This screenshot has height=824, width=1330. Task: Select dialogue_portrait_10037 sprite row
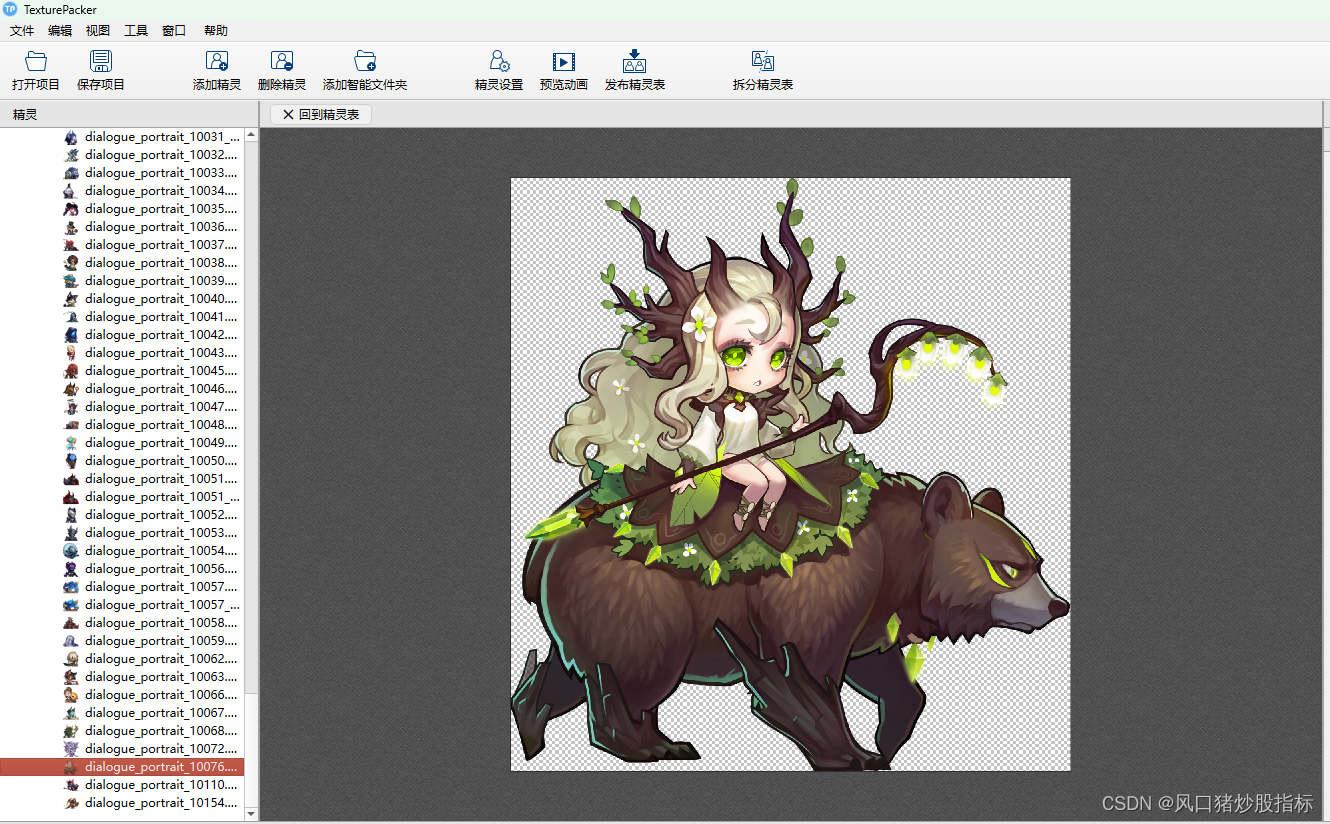coord(122,245)
